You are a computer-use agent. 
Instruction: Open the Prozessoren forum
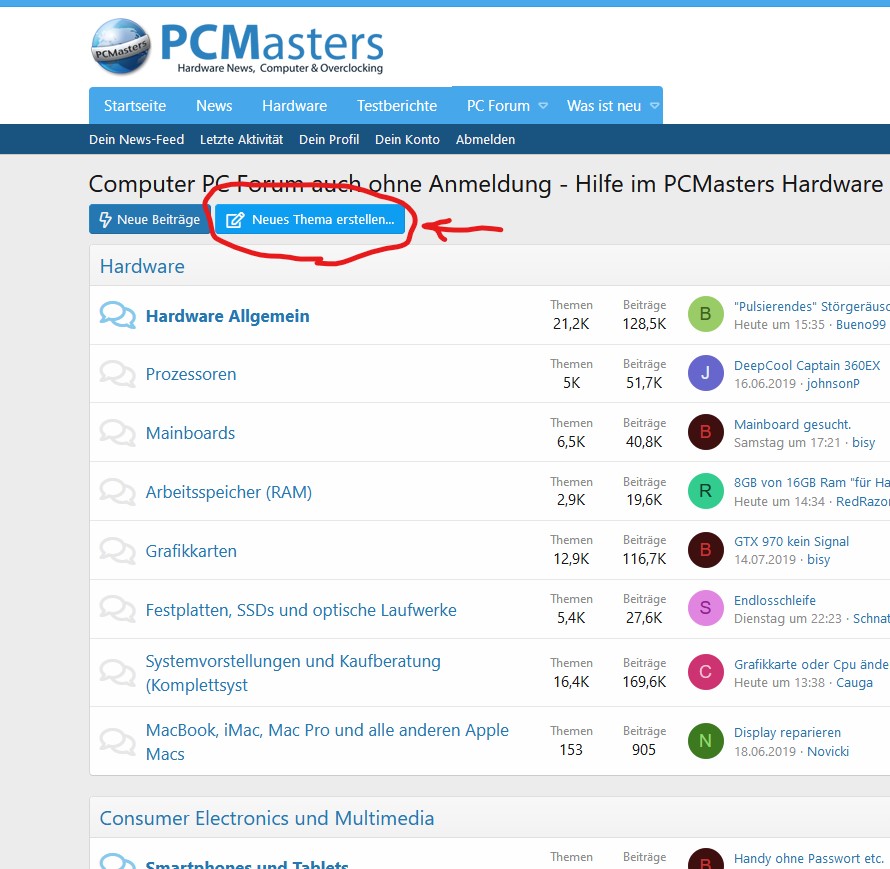[x=191, y=375]
